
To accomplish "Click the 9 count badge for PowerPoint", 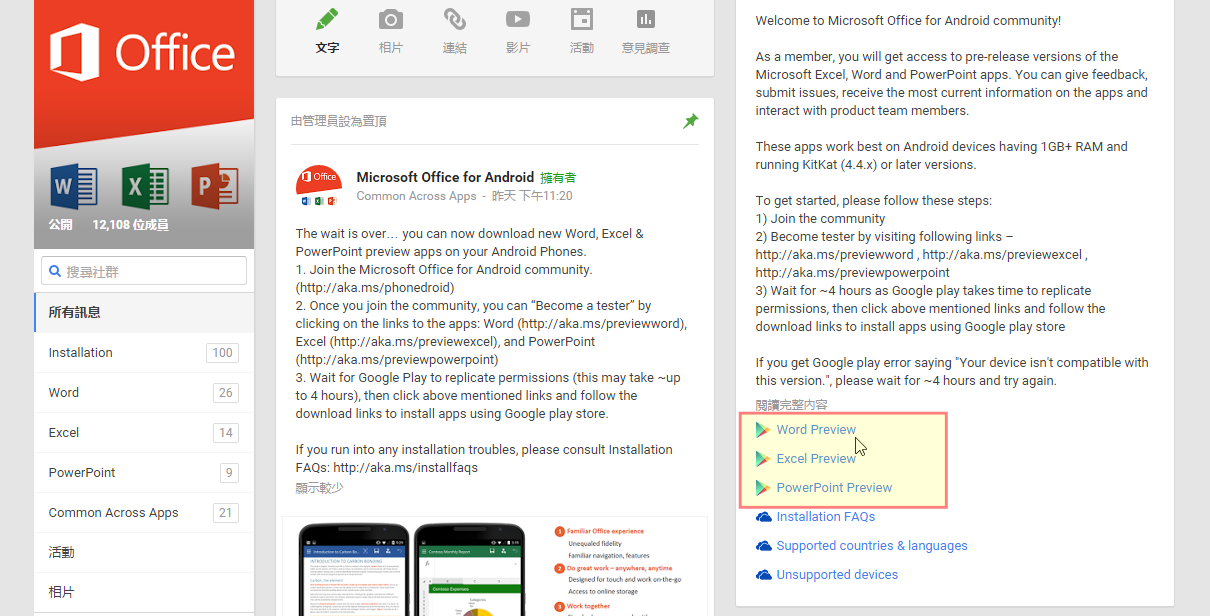I will coord(229,472).
